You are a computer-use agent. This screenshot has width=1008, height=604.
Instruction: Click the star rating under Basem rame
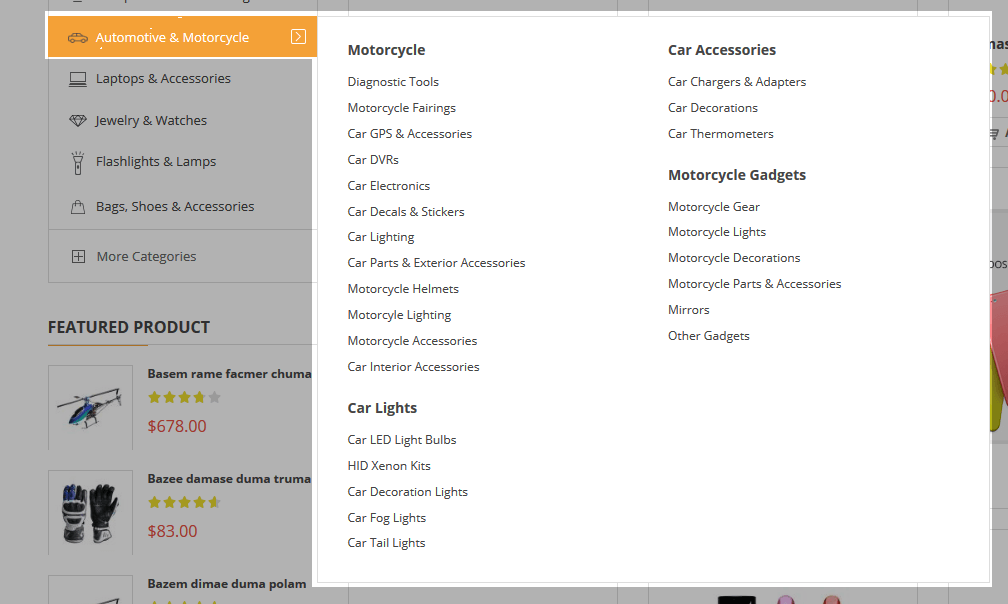(x=184, y=397)
